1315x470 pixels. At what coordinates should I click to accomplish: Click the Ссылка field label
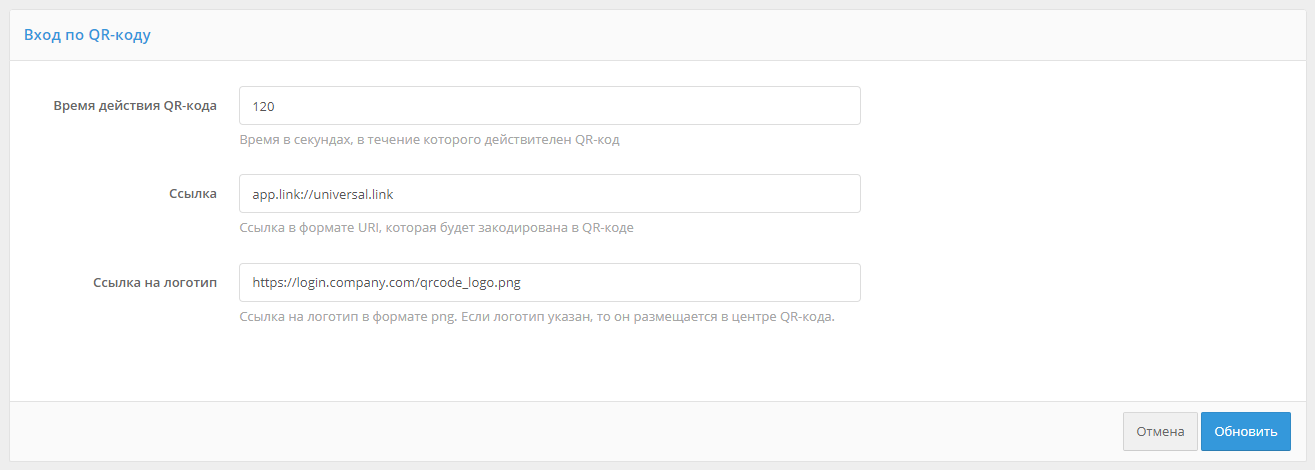(193, 194)
